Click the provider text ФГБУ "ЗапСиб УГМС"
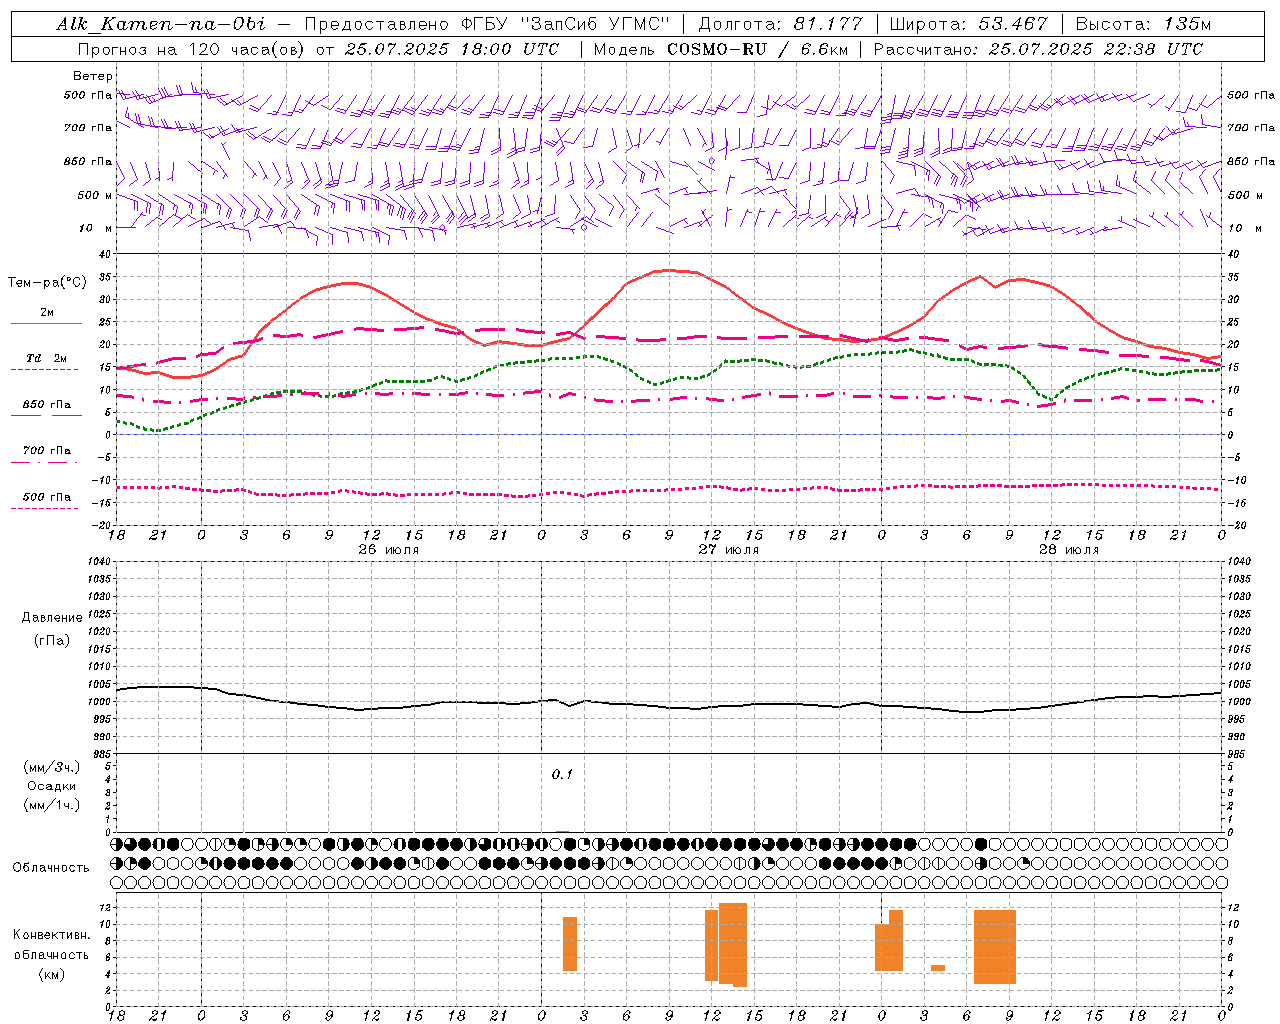 tap(566, 24)
